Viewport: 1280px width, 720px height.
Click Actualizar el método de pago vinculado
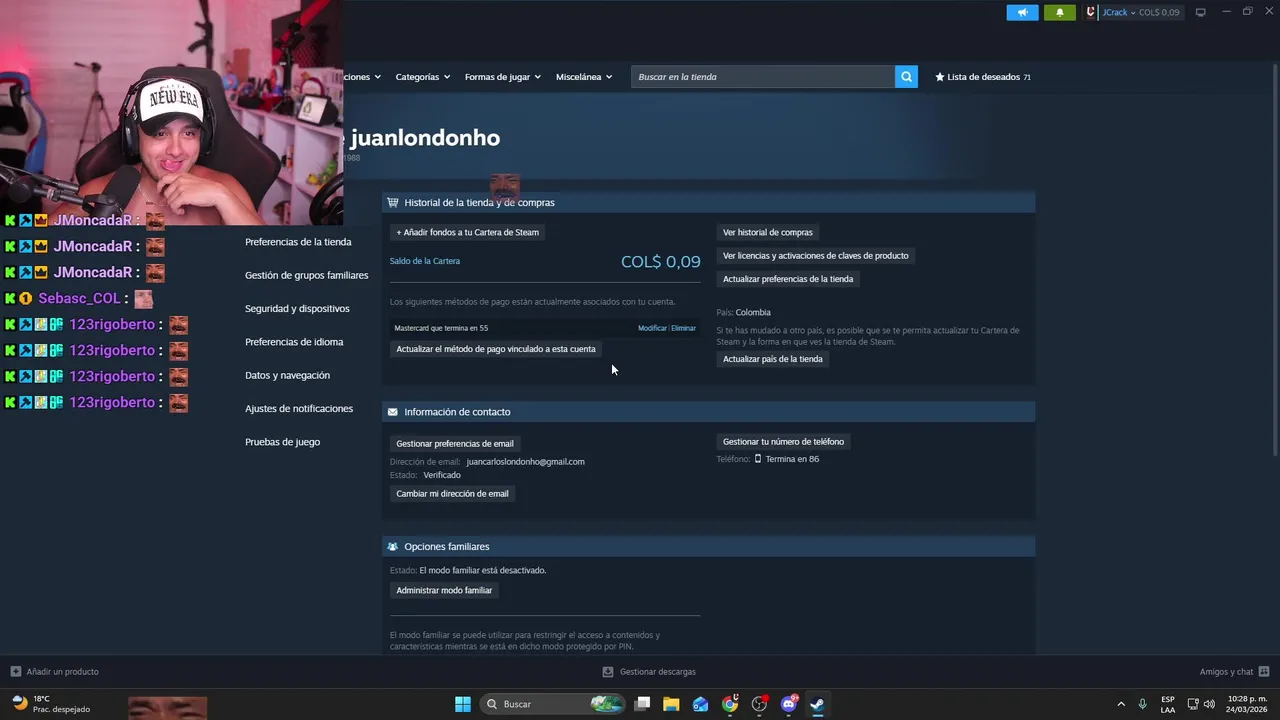pos(495,349)
